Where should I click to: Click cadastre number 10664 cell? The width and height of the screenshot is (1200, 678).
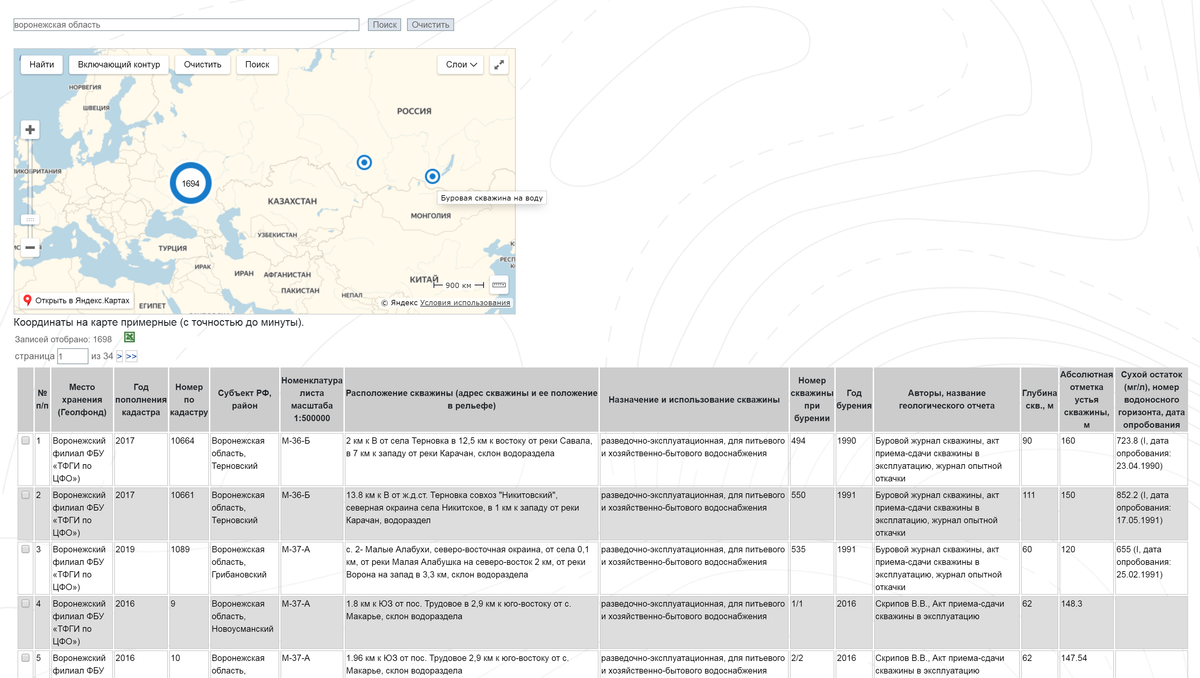(x=188, y=460)
